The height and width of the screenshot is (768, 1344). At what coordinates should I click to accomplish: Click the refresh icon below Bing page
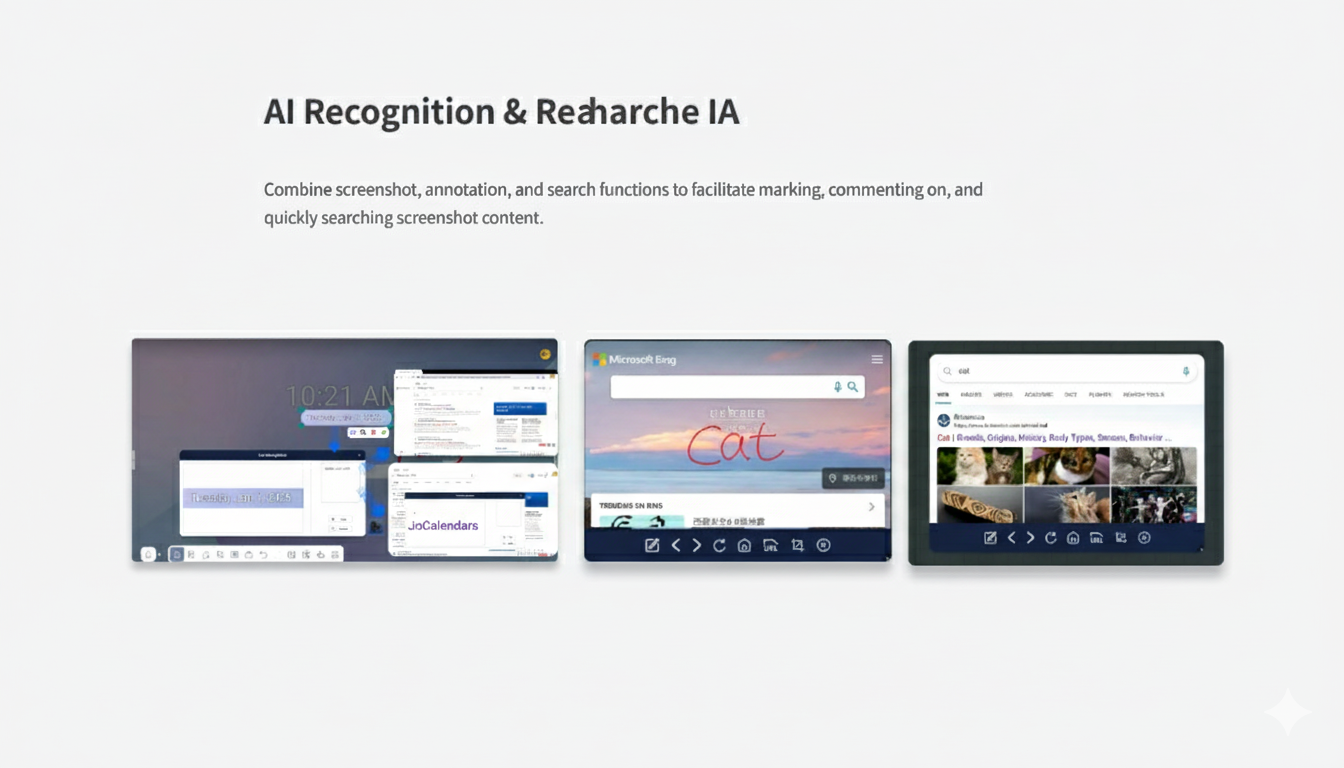(x=719, y=545)
